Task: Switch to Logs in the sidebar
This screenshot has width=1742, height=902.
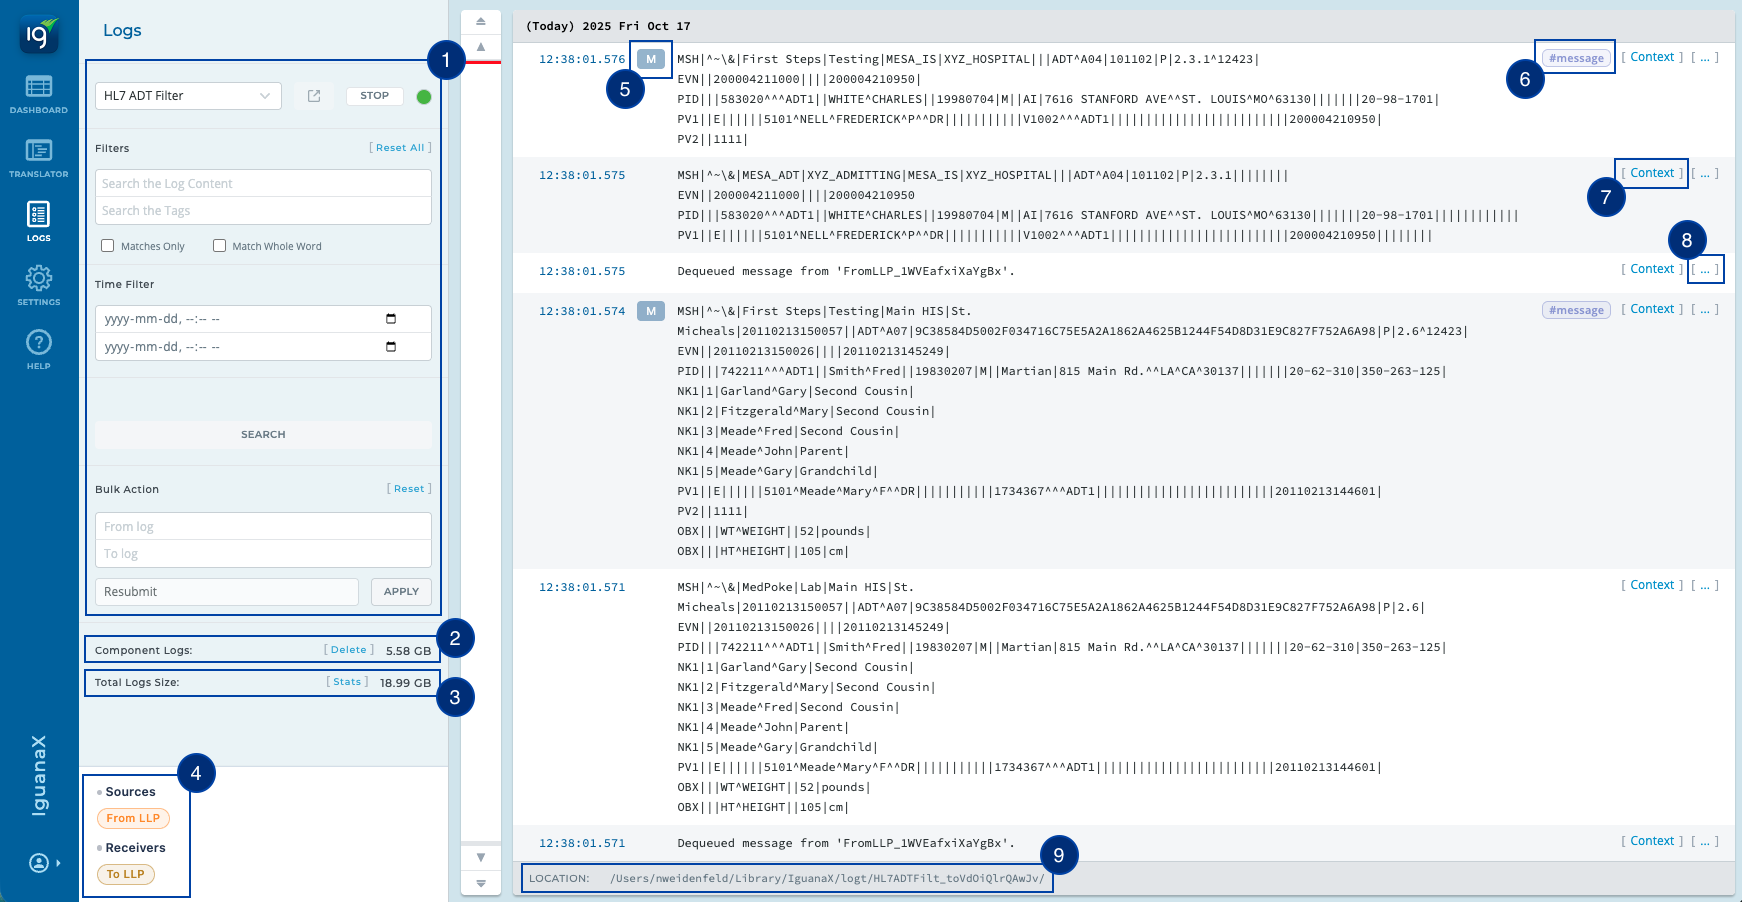Action: [x=39, y=221]
